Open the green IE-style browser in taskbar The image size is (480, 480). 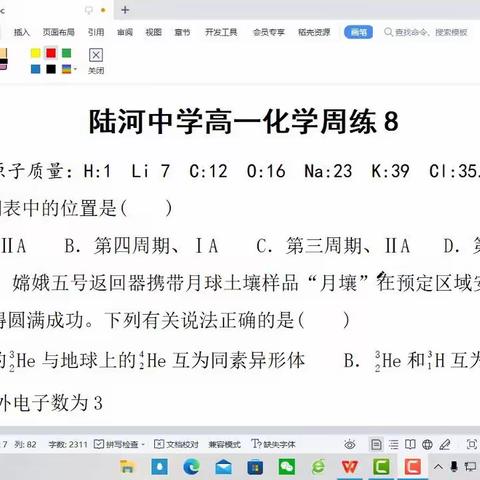click(x=318, y=467)
